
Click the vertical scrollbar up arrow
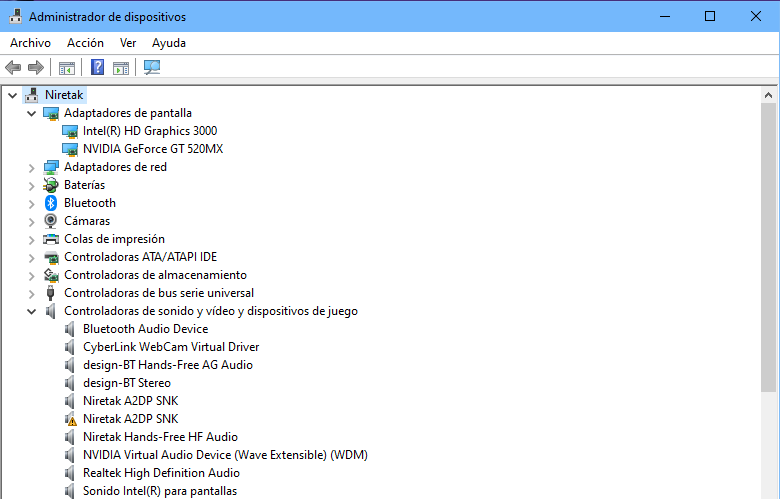pyautogui.click(x=768, y=95)
